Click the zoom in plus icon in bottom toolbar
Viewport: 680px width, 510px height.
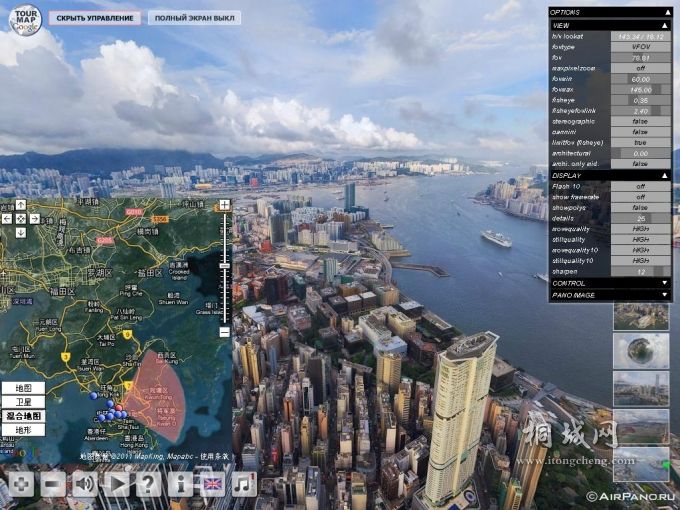click(x=20, y=485)
